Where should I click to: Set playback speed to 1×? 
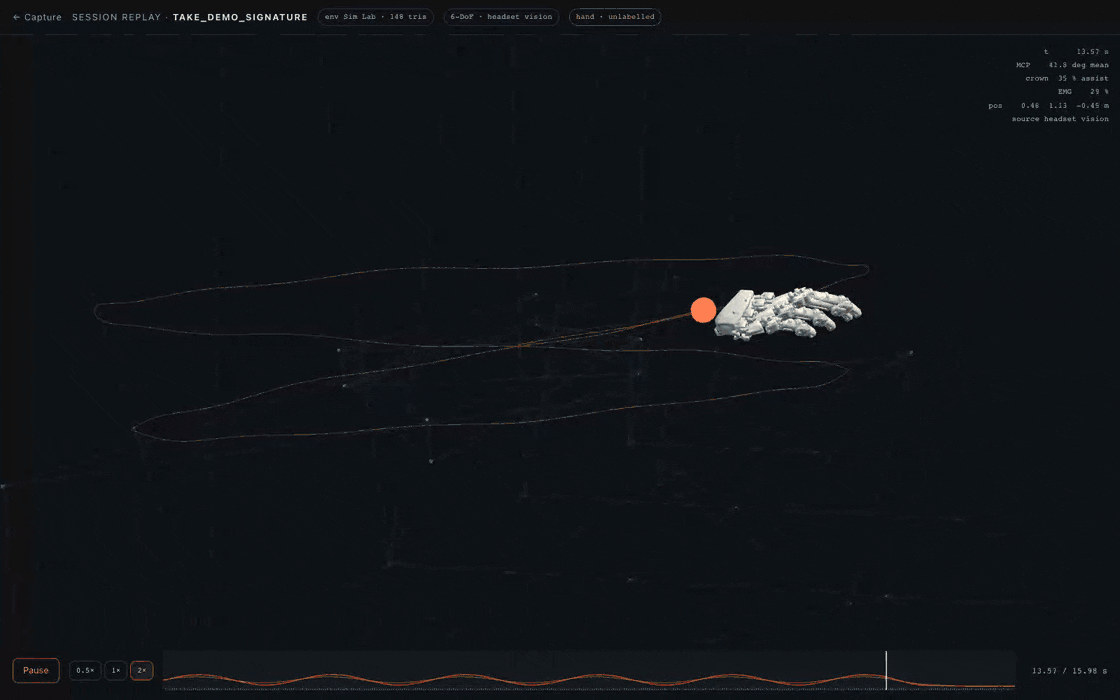(116, 670)
